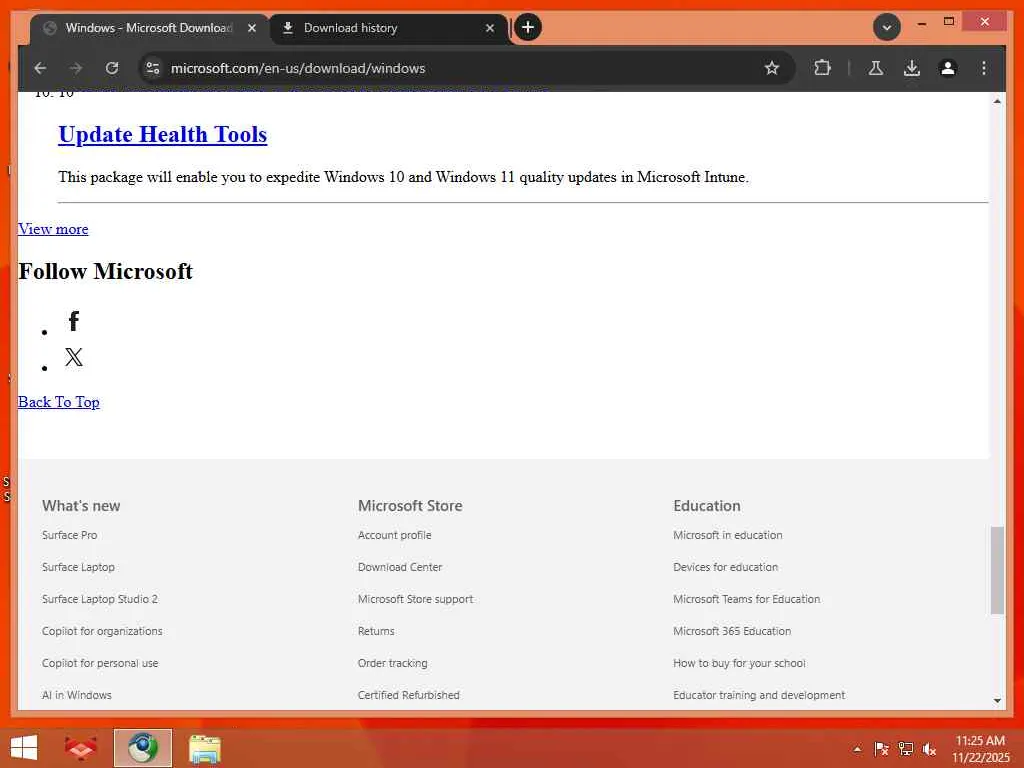
Task: Open Educator training and development link
Action: pos(759,695)
